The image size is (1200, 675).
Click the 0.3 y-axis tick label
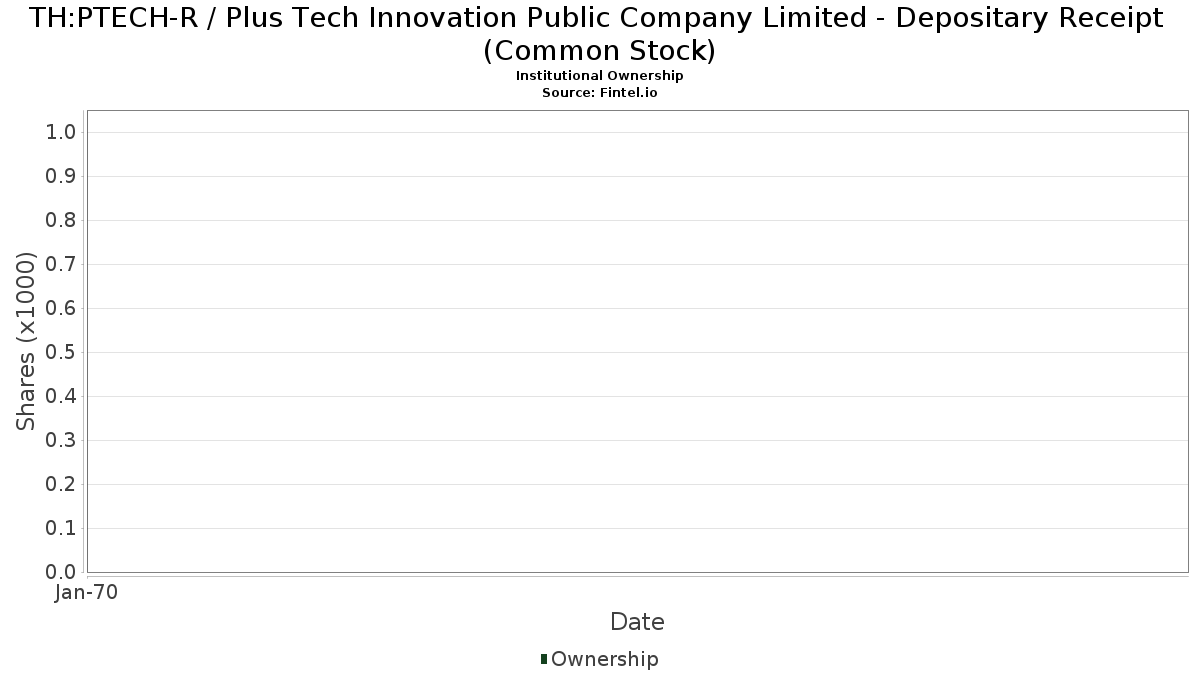[61, 441]
